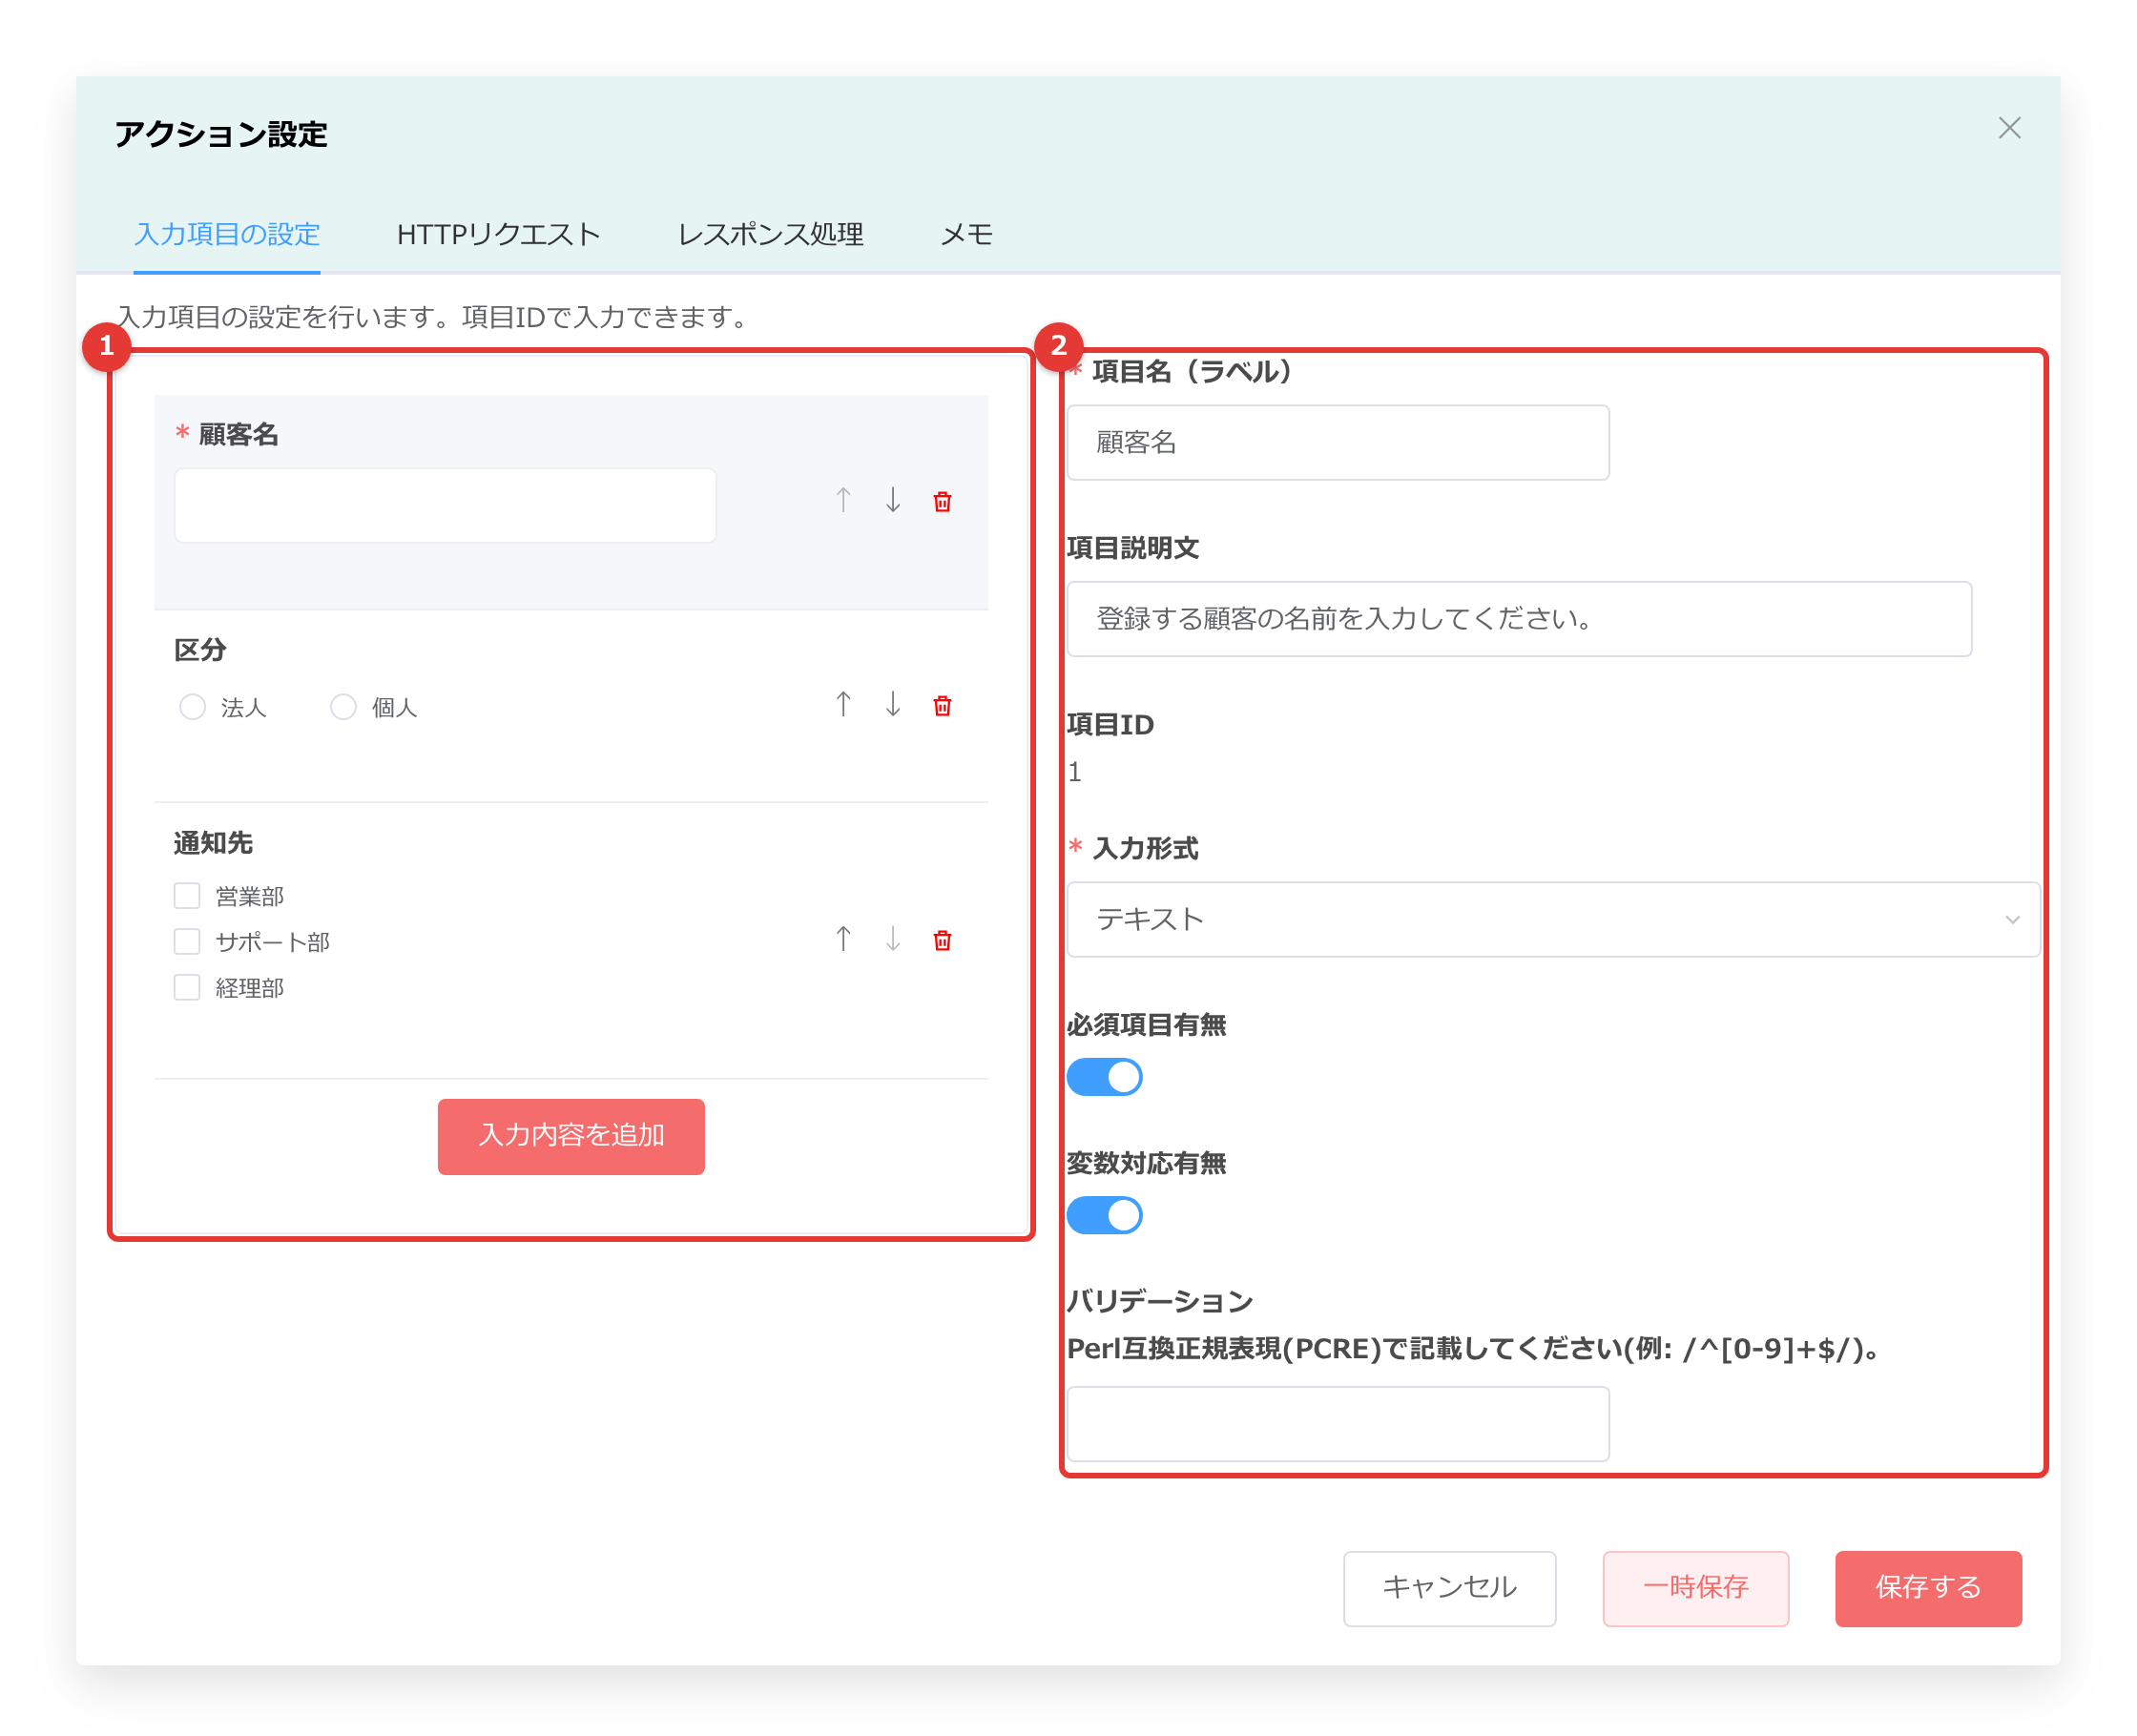Focus the 顧客名 preview text input
Screen dimensions: 2137x1736
coord(445,505)
